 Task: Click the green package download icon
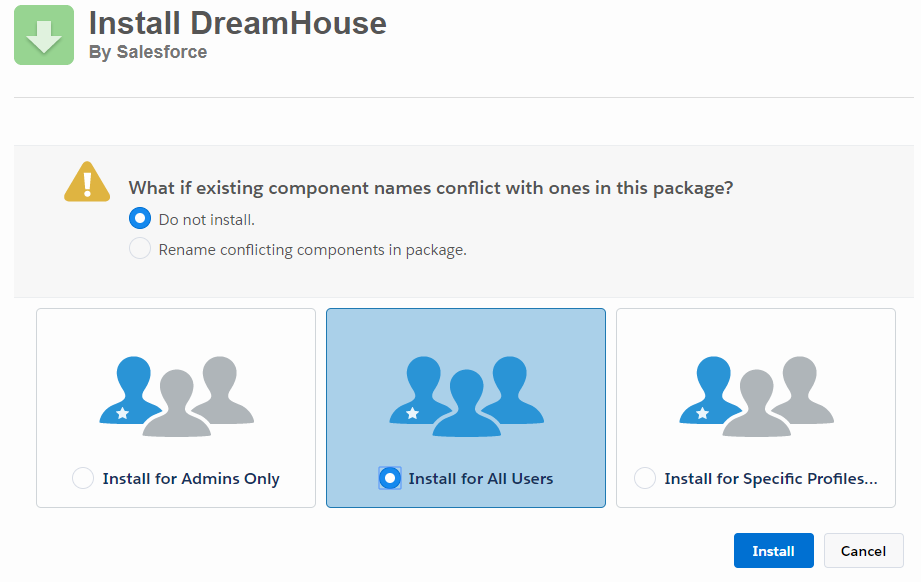click(x=44, y=35)
